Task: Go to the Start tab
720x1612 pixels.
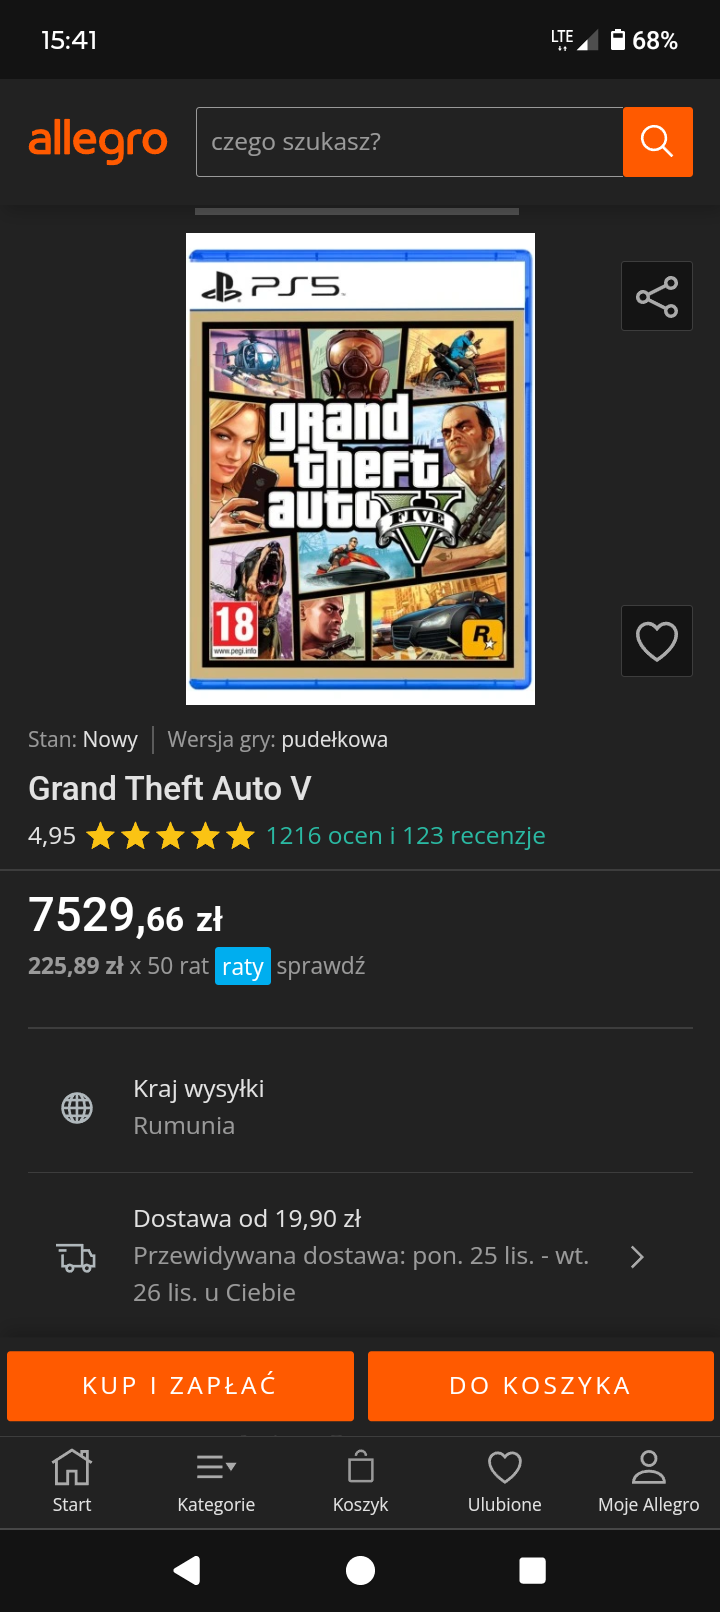Action: click(72, 1482)
